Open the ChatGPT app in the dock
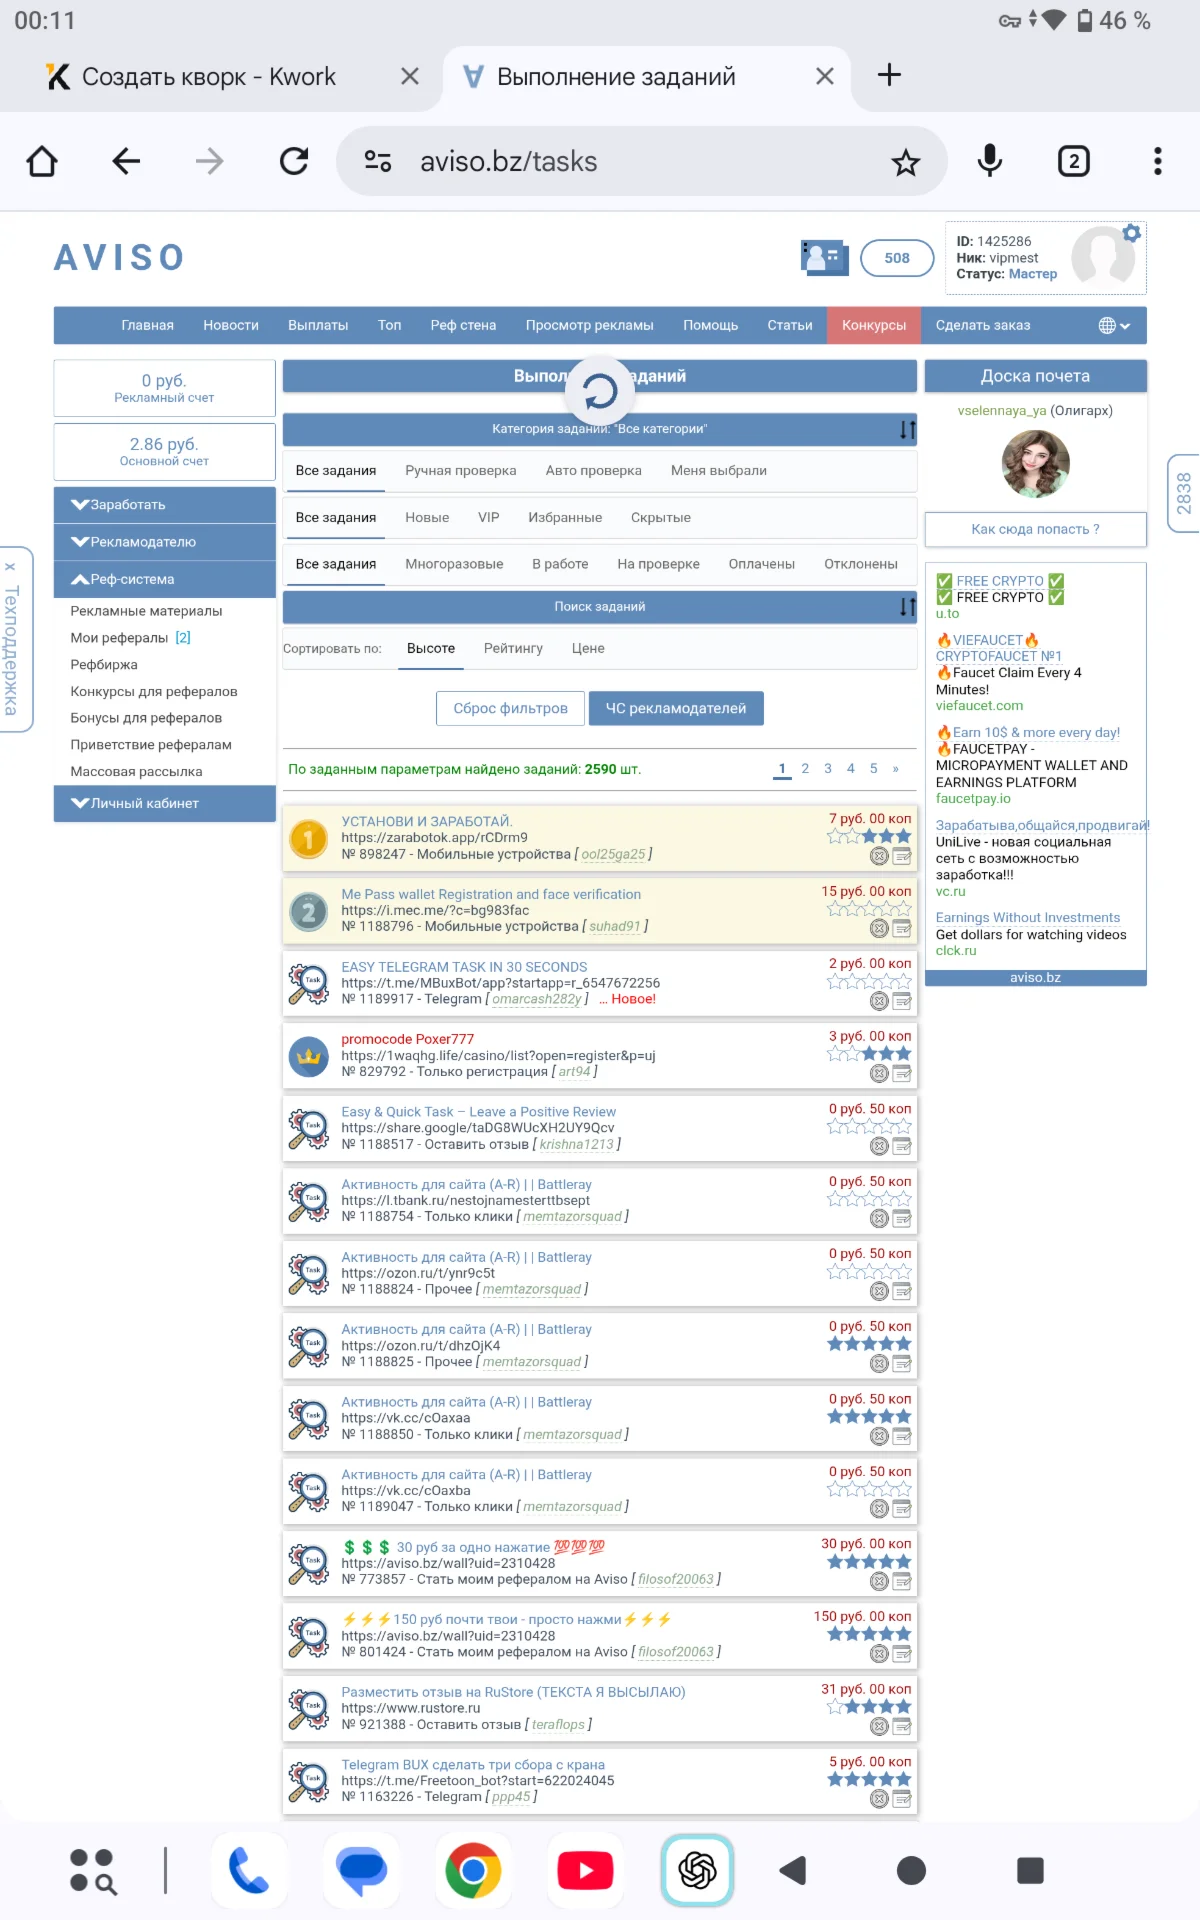 (x=698, y=1870)
